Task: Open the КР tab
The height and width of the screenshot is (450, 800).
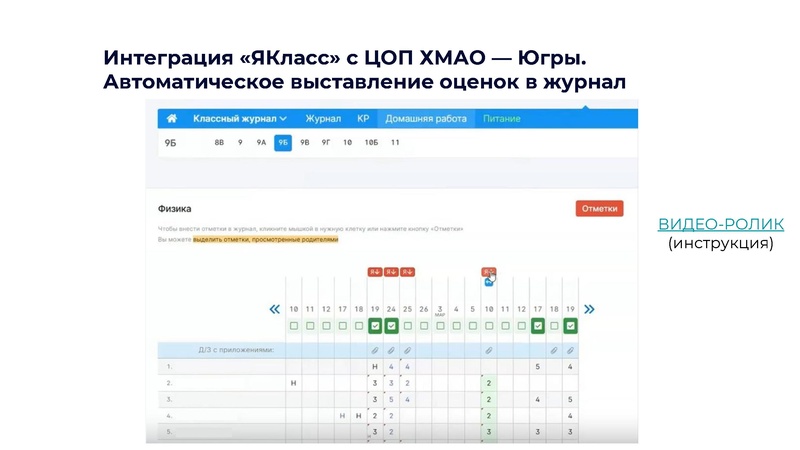Action: [x=363, y=118]
